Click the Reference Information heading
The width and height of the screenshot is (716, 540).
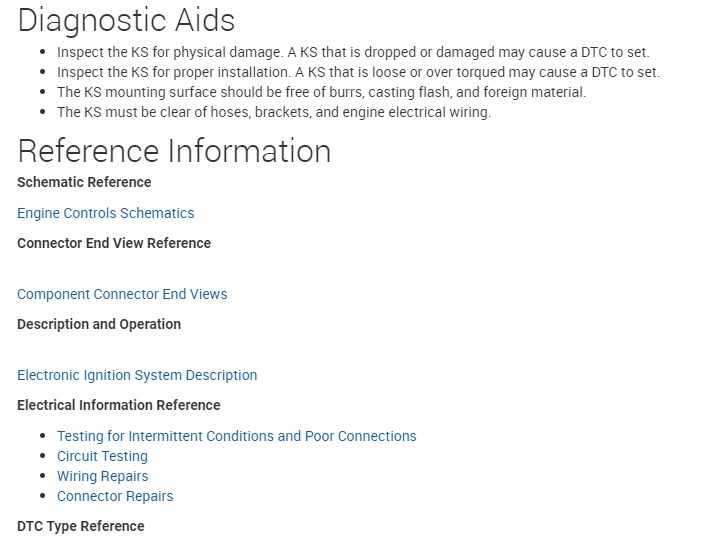(x=174, y=151)
